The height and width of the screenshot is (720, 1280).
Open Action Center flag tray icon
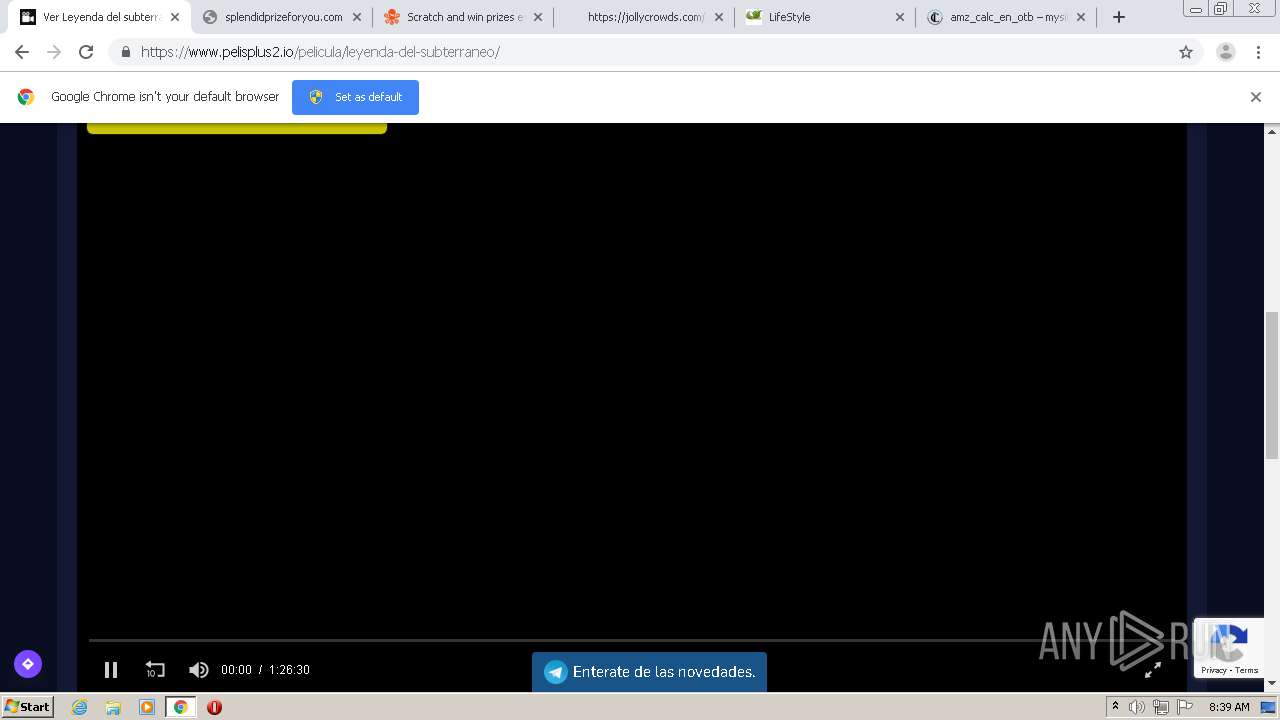point(1185,707)
